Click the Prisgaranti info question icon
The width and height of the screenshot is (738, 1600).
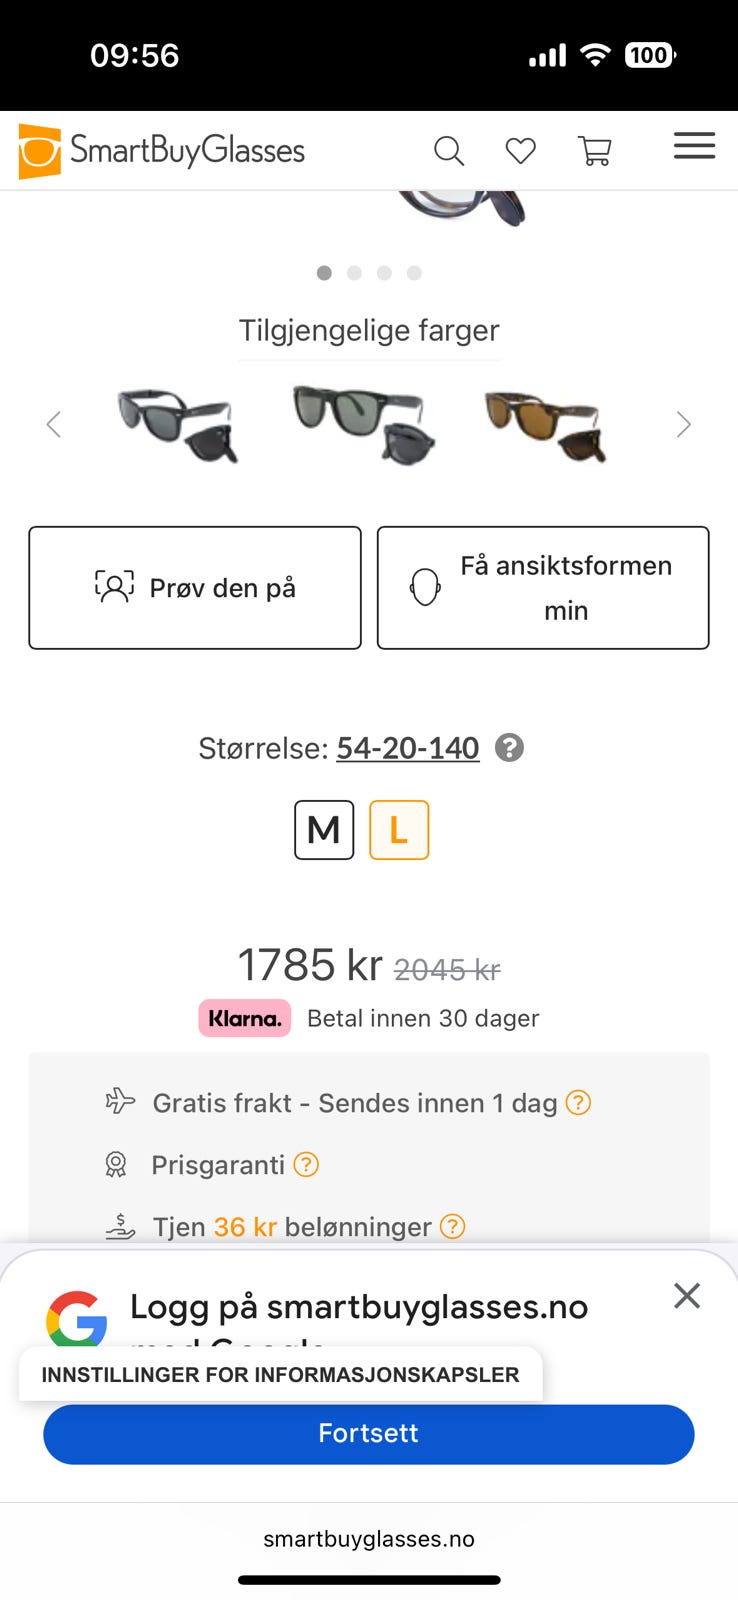click(x=306, y=1164)
